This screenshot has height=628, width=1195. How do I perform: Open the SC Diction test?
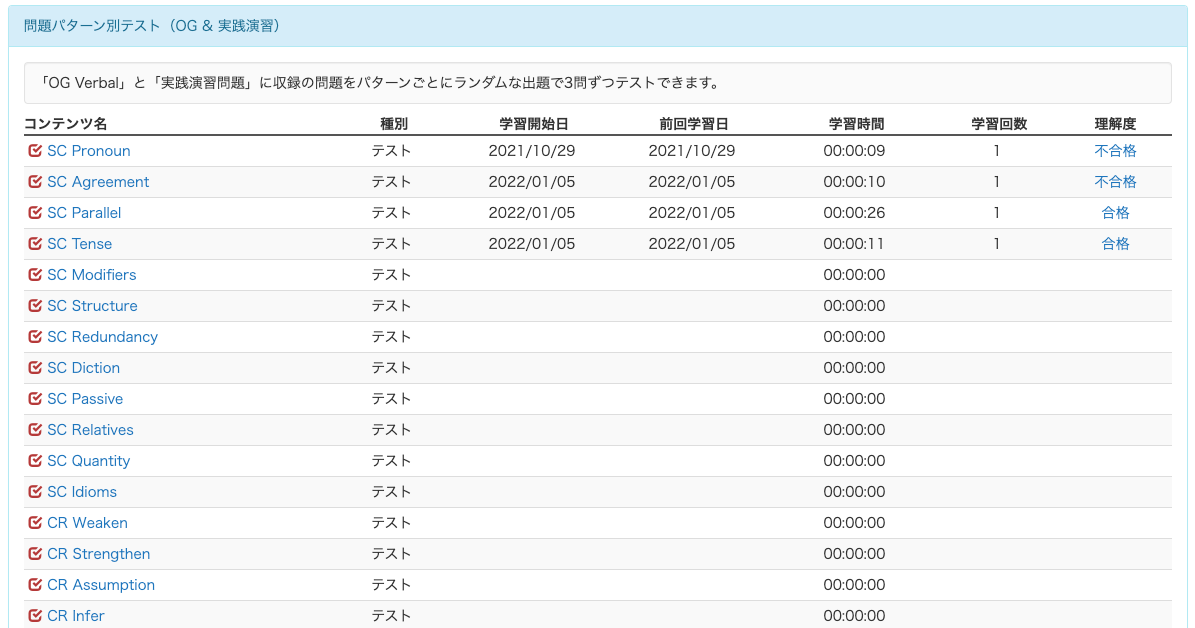83,368
